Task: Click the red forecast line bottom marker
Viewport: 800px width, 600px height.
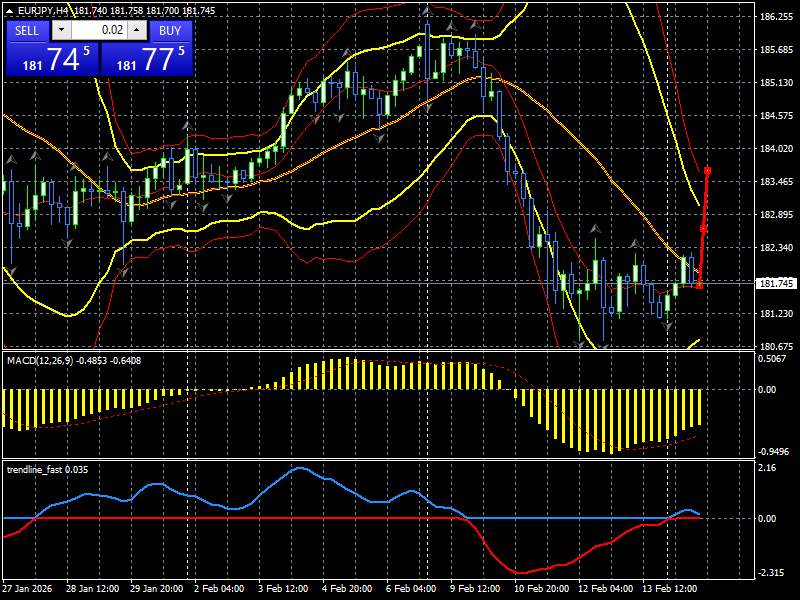Action: [x=699, y=285]
